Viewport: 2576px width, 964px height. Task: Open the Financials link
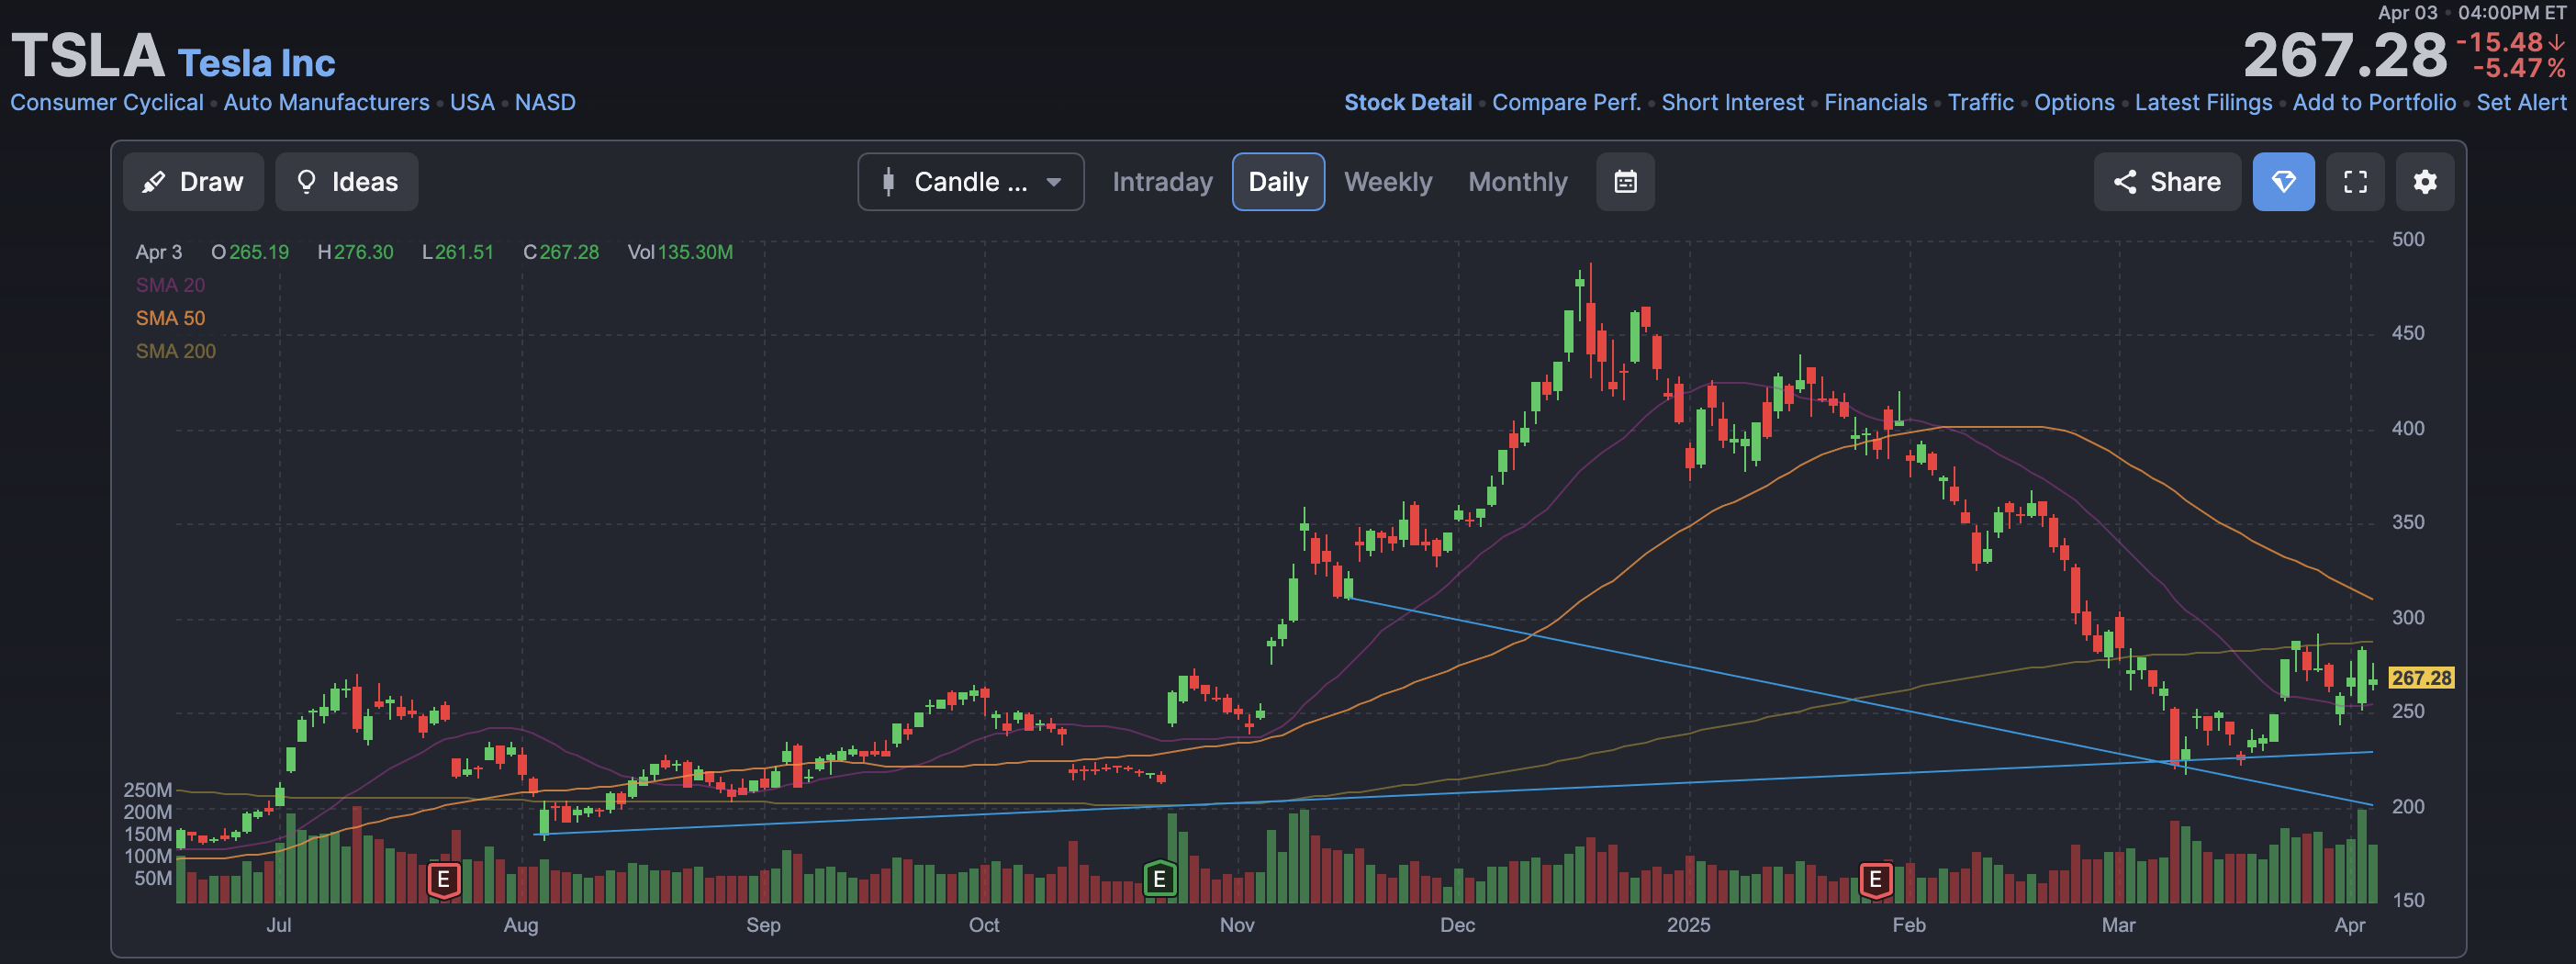tap(1875, 102)
